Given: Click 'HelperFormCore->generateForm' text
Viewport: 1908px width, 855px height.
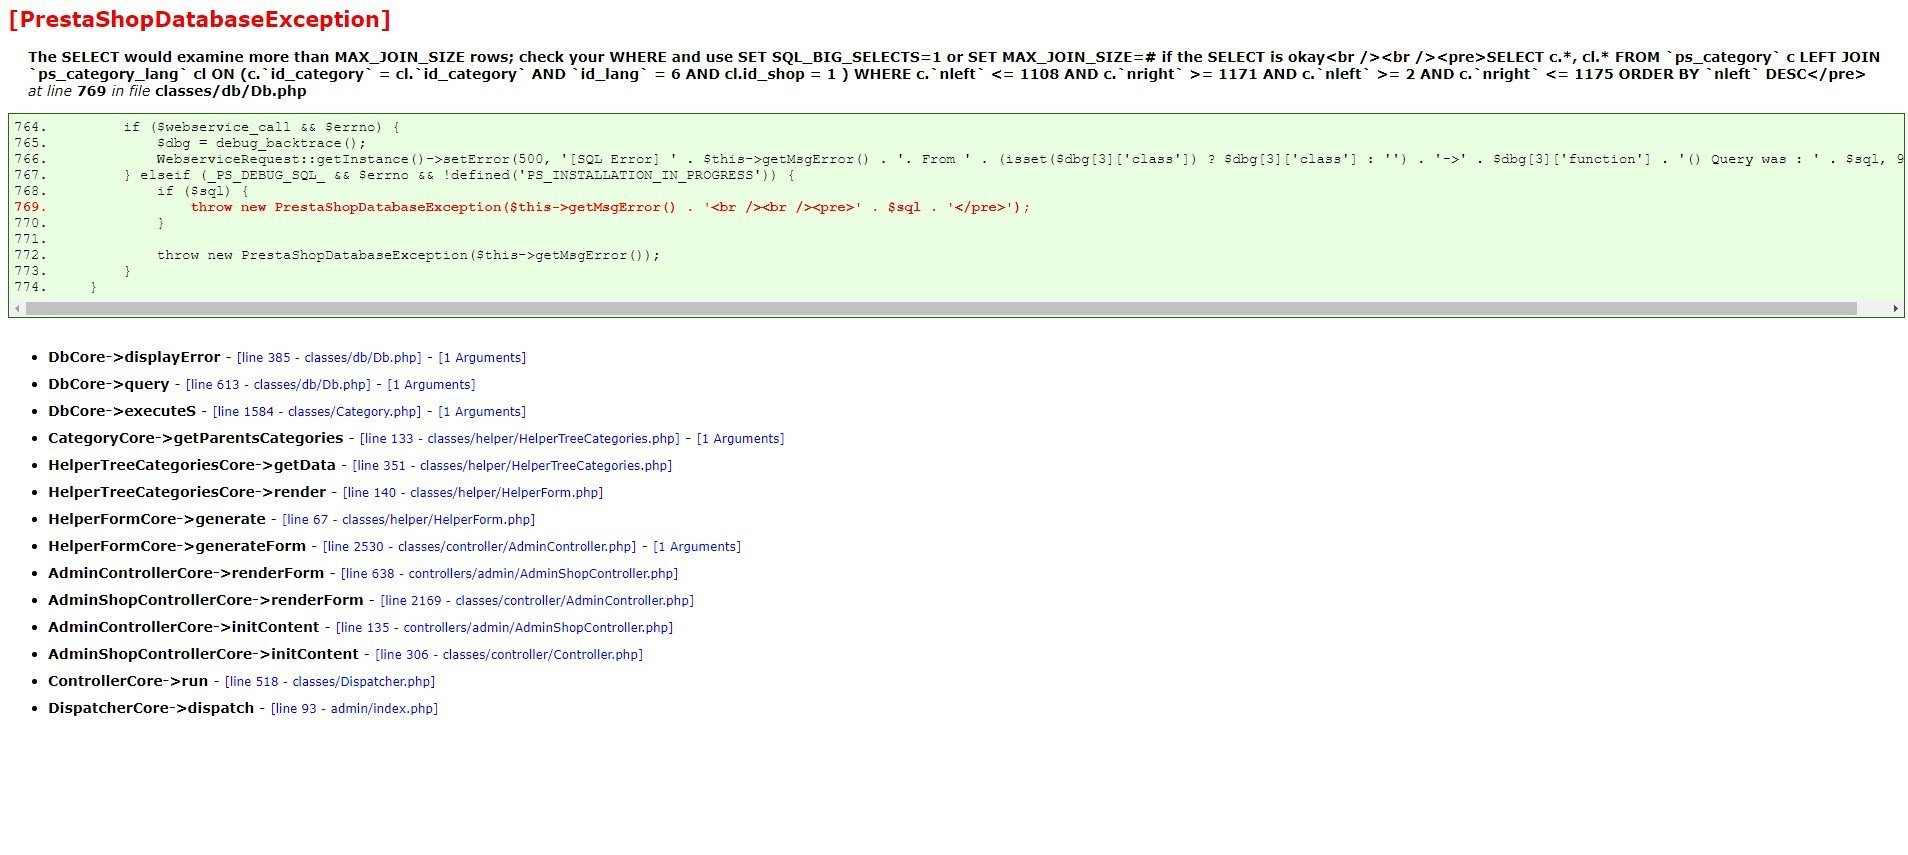Looking at the screenshot, I should (177, 546).
